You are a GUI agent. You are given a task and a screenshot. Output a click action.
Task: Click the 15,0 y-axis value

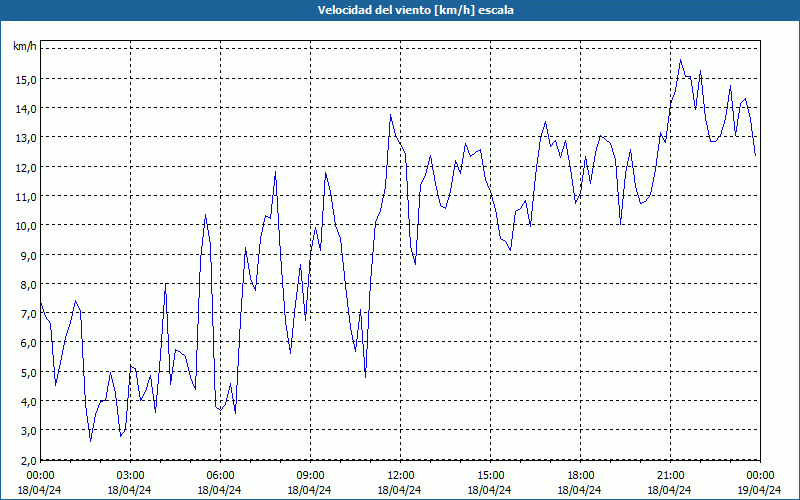pyautogui.click(x=26, y=80)
